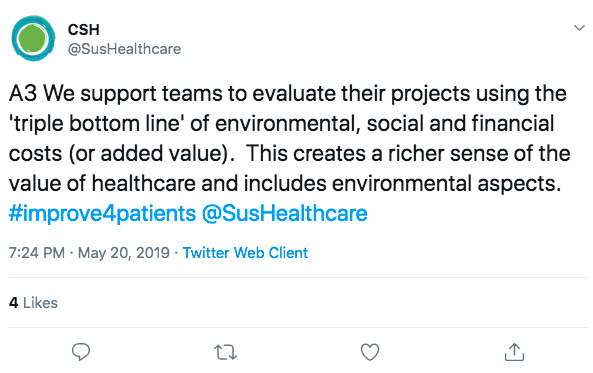
Task: Expand the tweet options chevron menu
Action: point(579,28)
